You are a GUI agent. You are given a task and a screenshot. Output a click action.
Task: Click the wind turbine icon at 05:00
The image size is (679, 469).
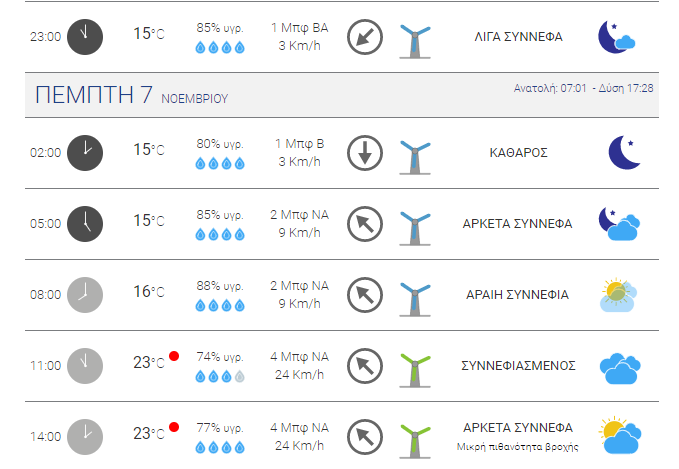[415, 229]
